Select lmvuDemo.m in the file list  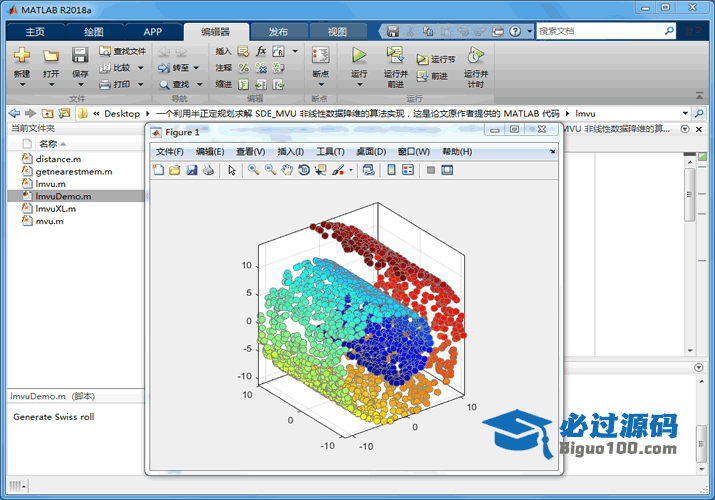point(76,196)
